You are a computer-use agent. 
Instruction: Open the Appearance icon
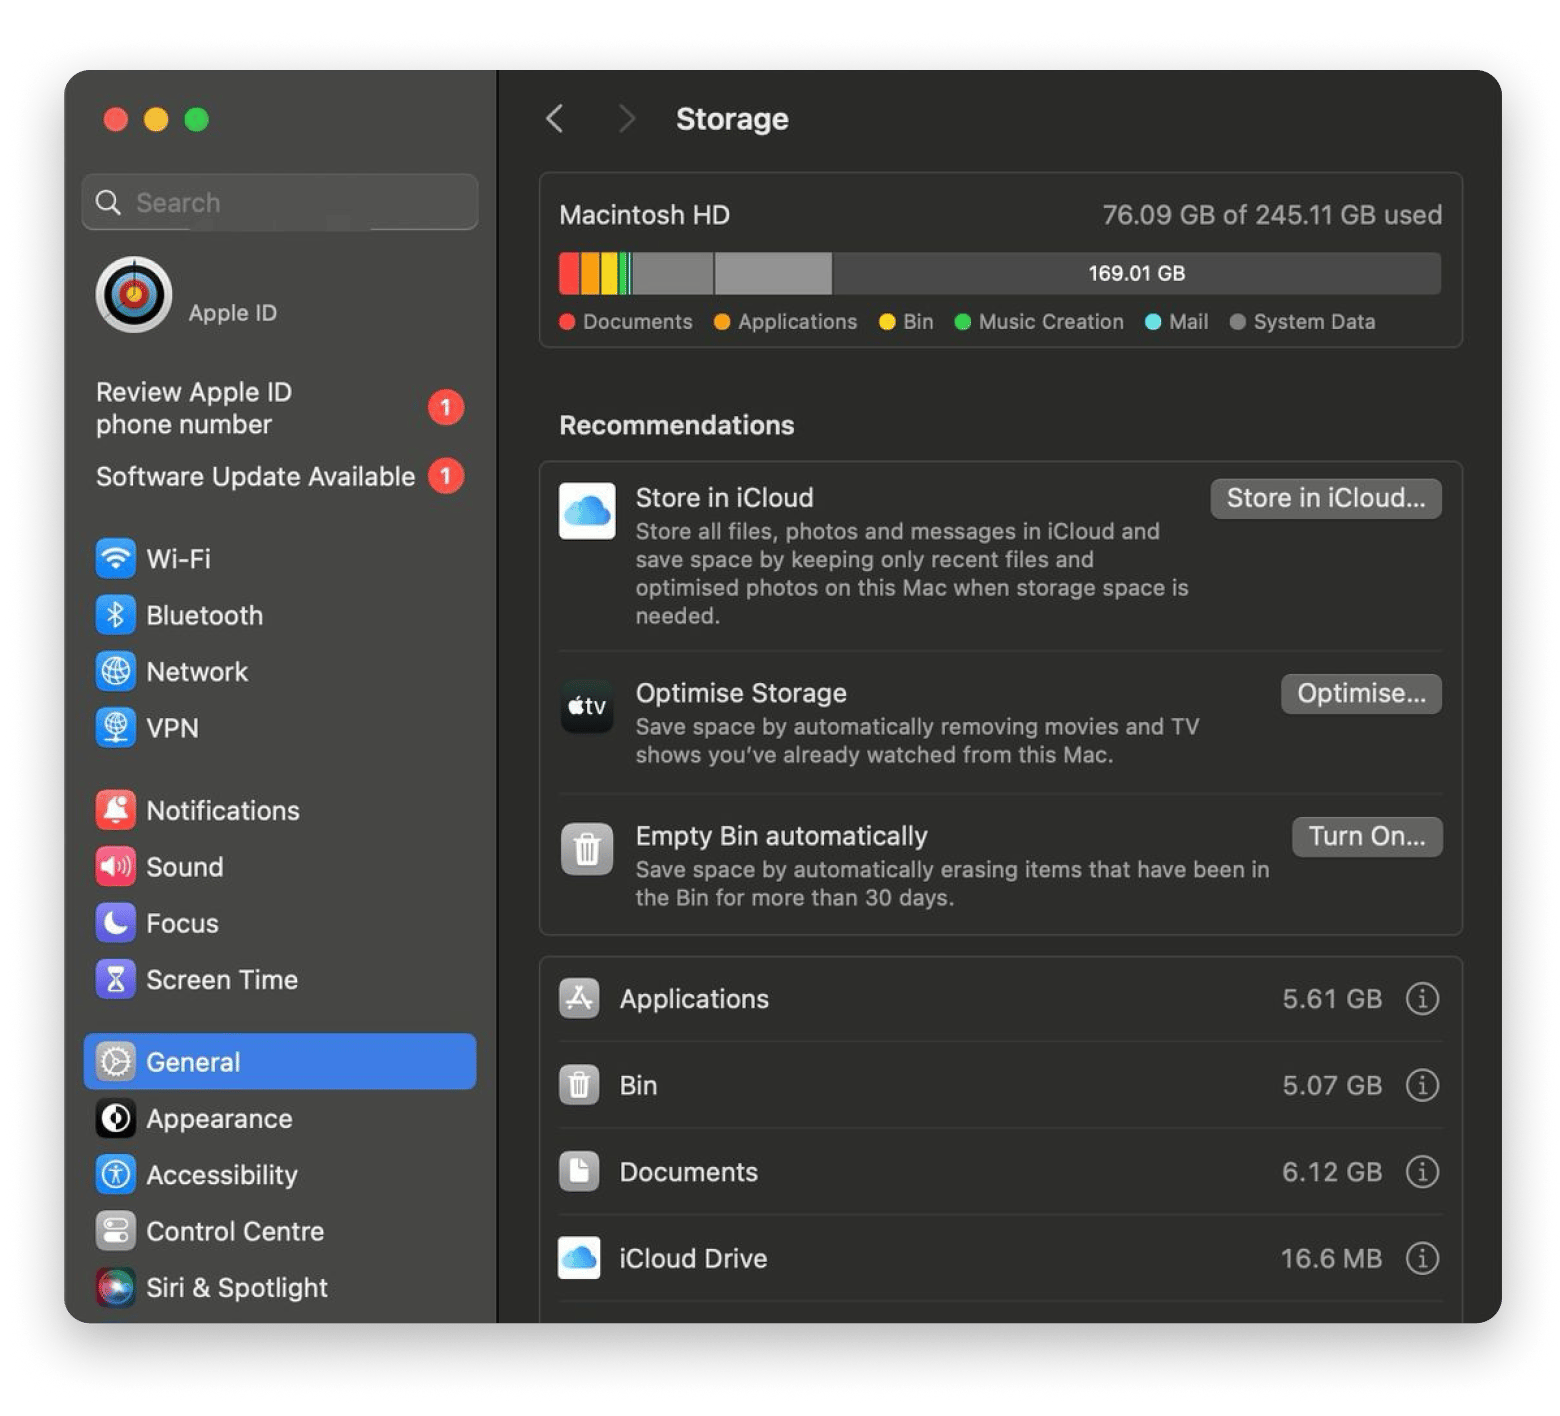point(115,1118)
